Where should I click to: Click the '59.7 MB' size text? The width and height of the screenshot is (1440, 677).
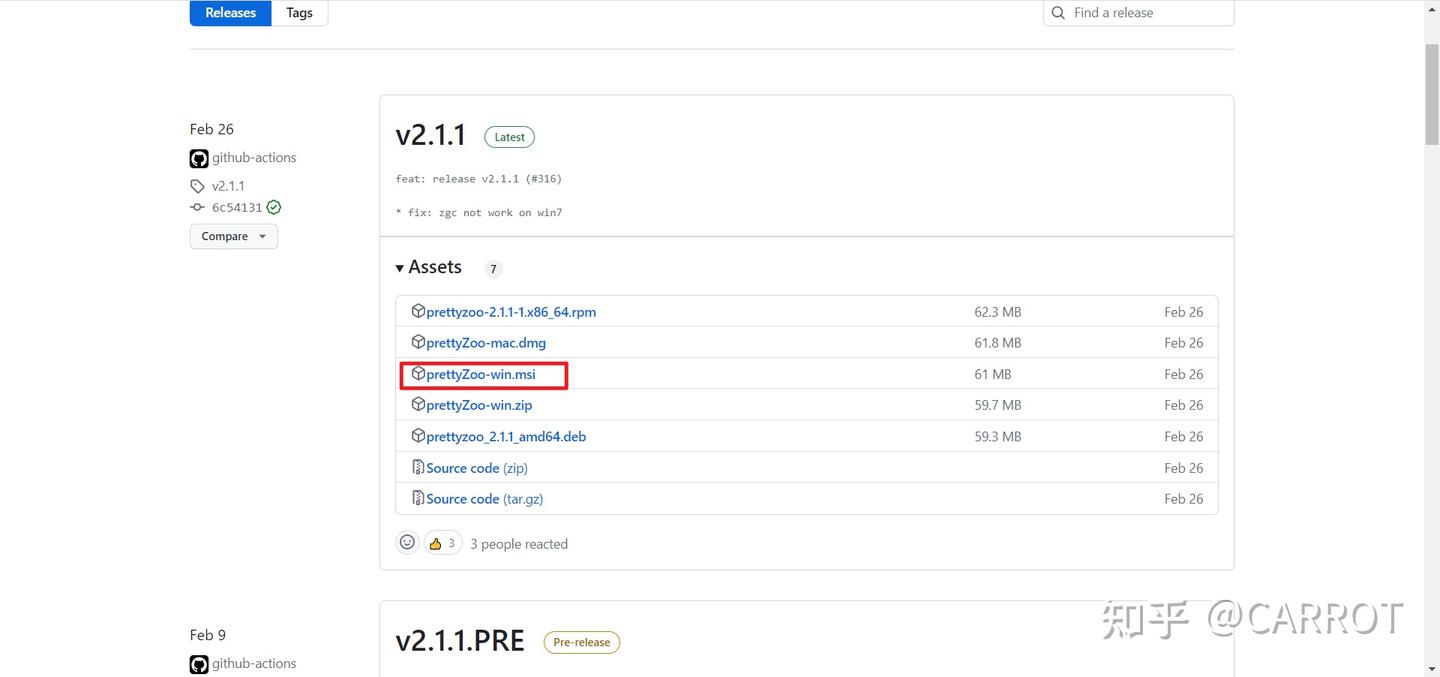(998, 405)
